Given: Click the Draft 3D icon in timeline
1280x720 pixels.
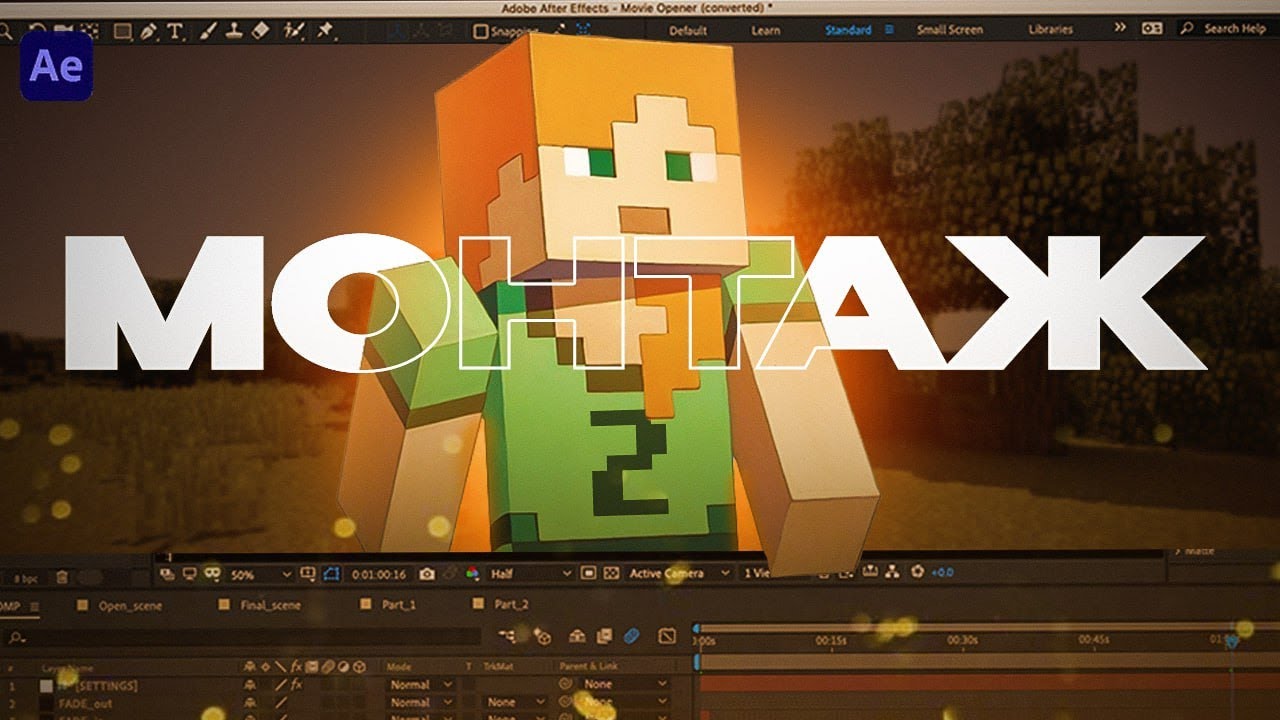Looking at the screenshot, I should (x=541, y=637).
